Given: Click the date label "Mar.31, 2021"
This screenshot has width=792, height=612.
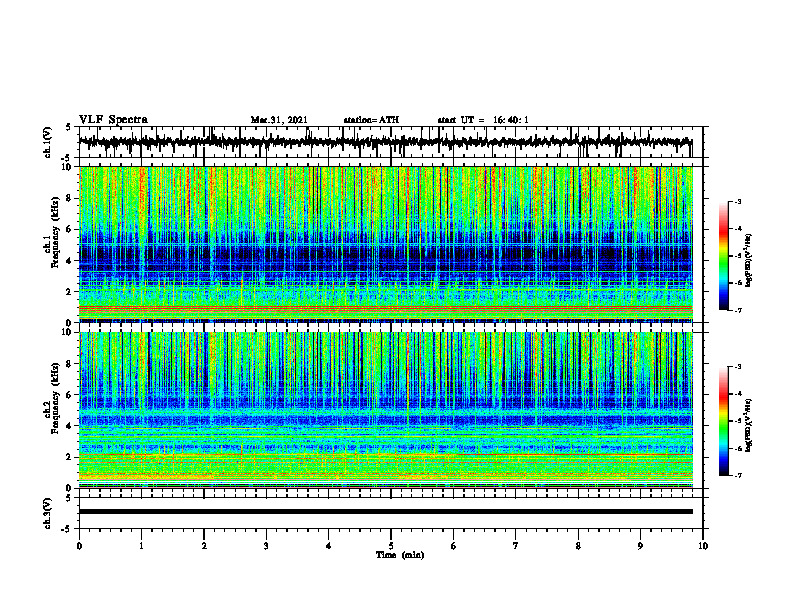Looking at the screenshot, I should click(279, 120).
